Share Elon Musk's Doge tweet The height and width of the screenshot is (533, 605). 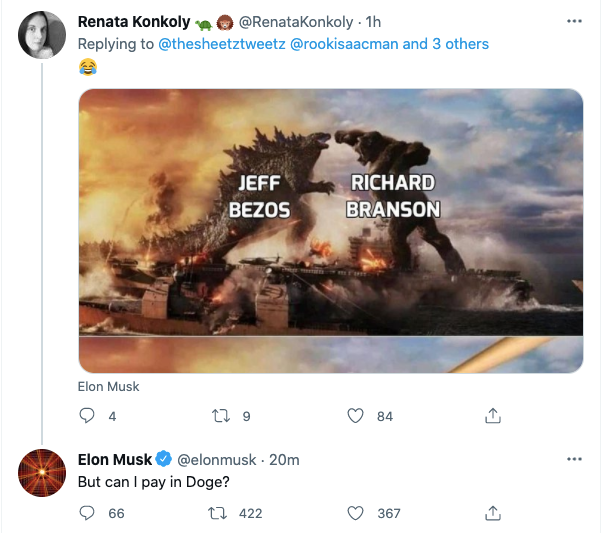pyautogui.click(x=492, y=513)
